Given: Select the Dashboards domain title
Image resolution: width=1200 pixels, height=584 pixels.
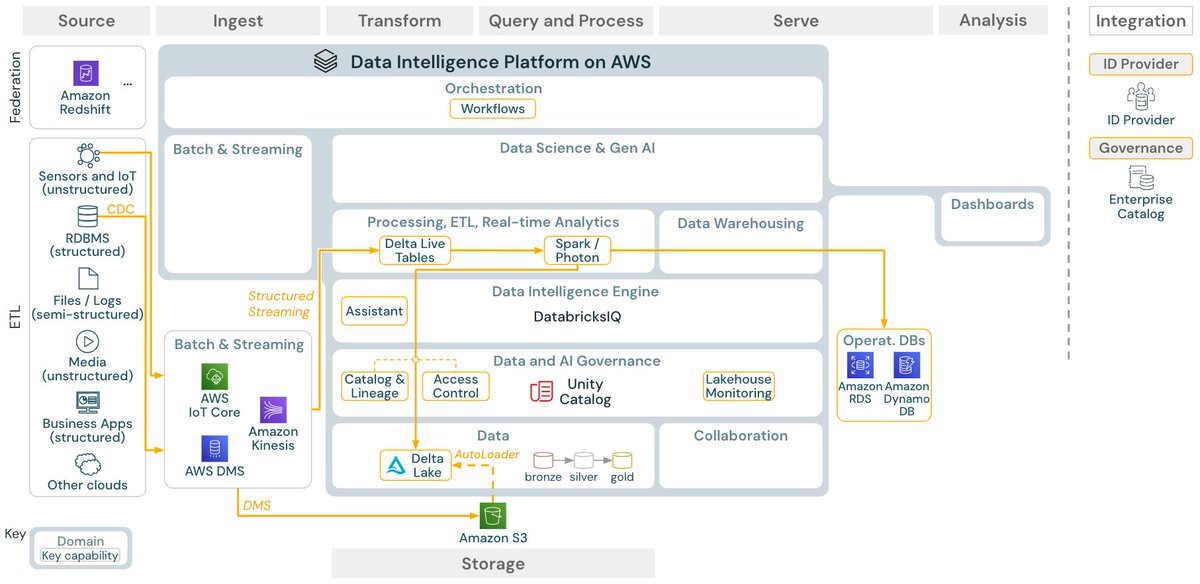Looking at the screenshot, I should point(992,204).
